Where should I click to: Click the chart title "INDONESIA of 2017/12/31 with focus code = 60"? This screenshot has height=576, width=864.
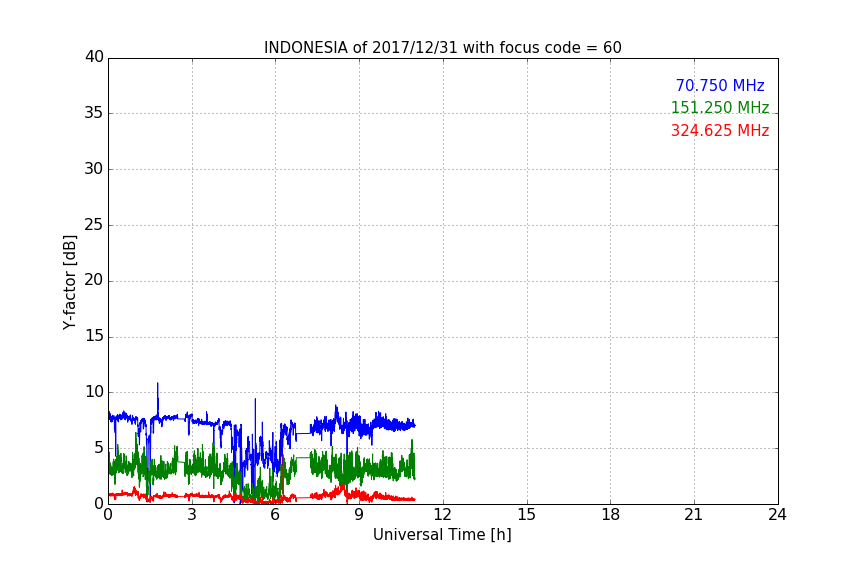(x=442, y=48)
